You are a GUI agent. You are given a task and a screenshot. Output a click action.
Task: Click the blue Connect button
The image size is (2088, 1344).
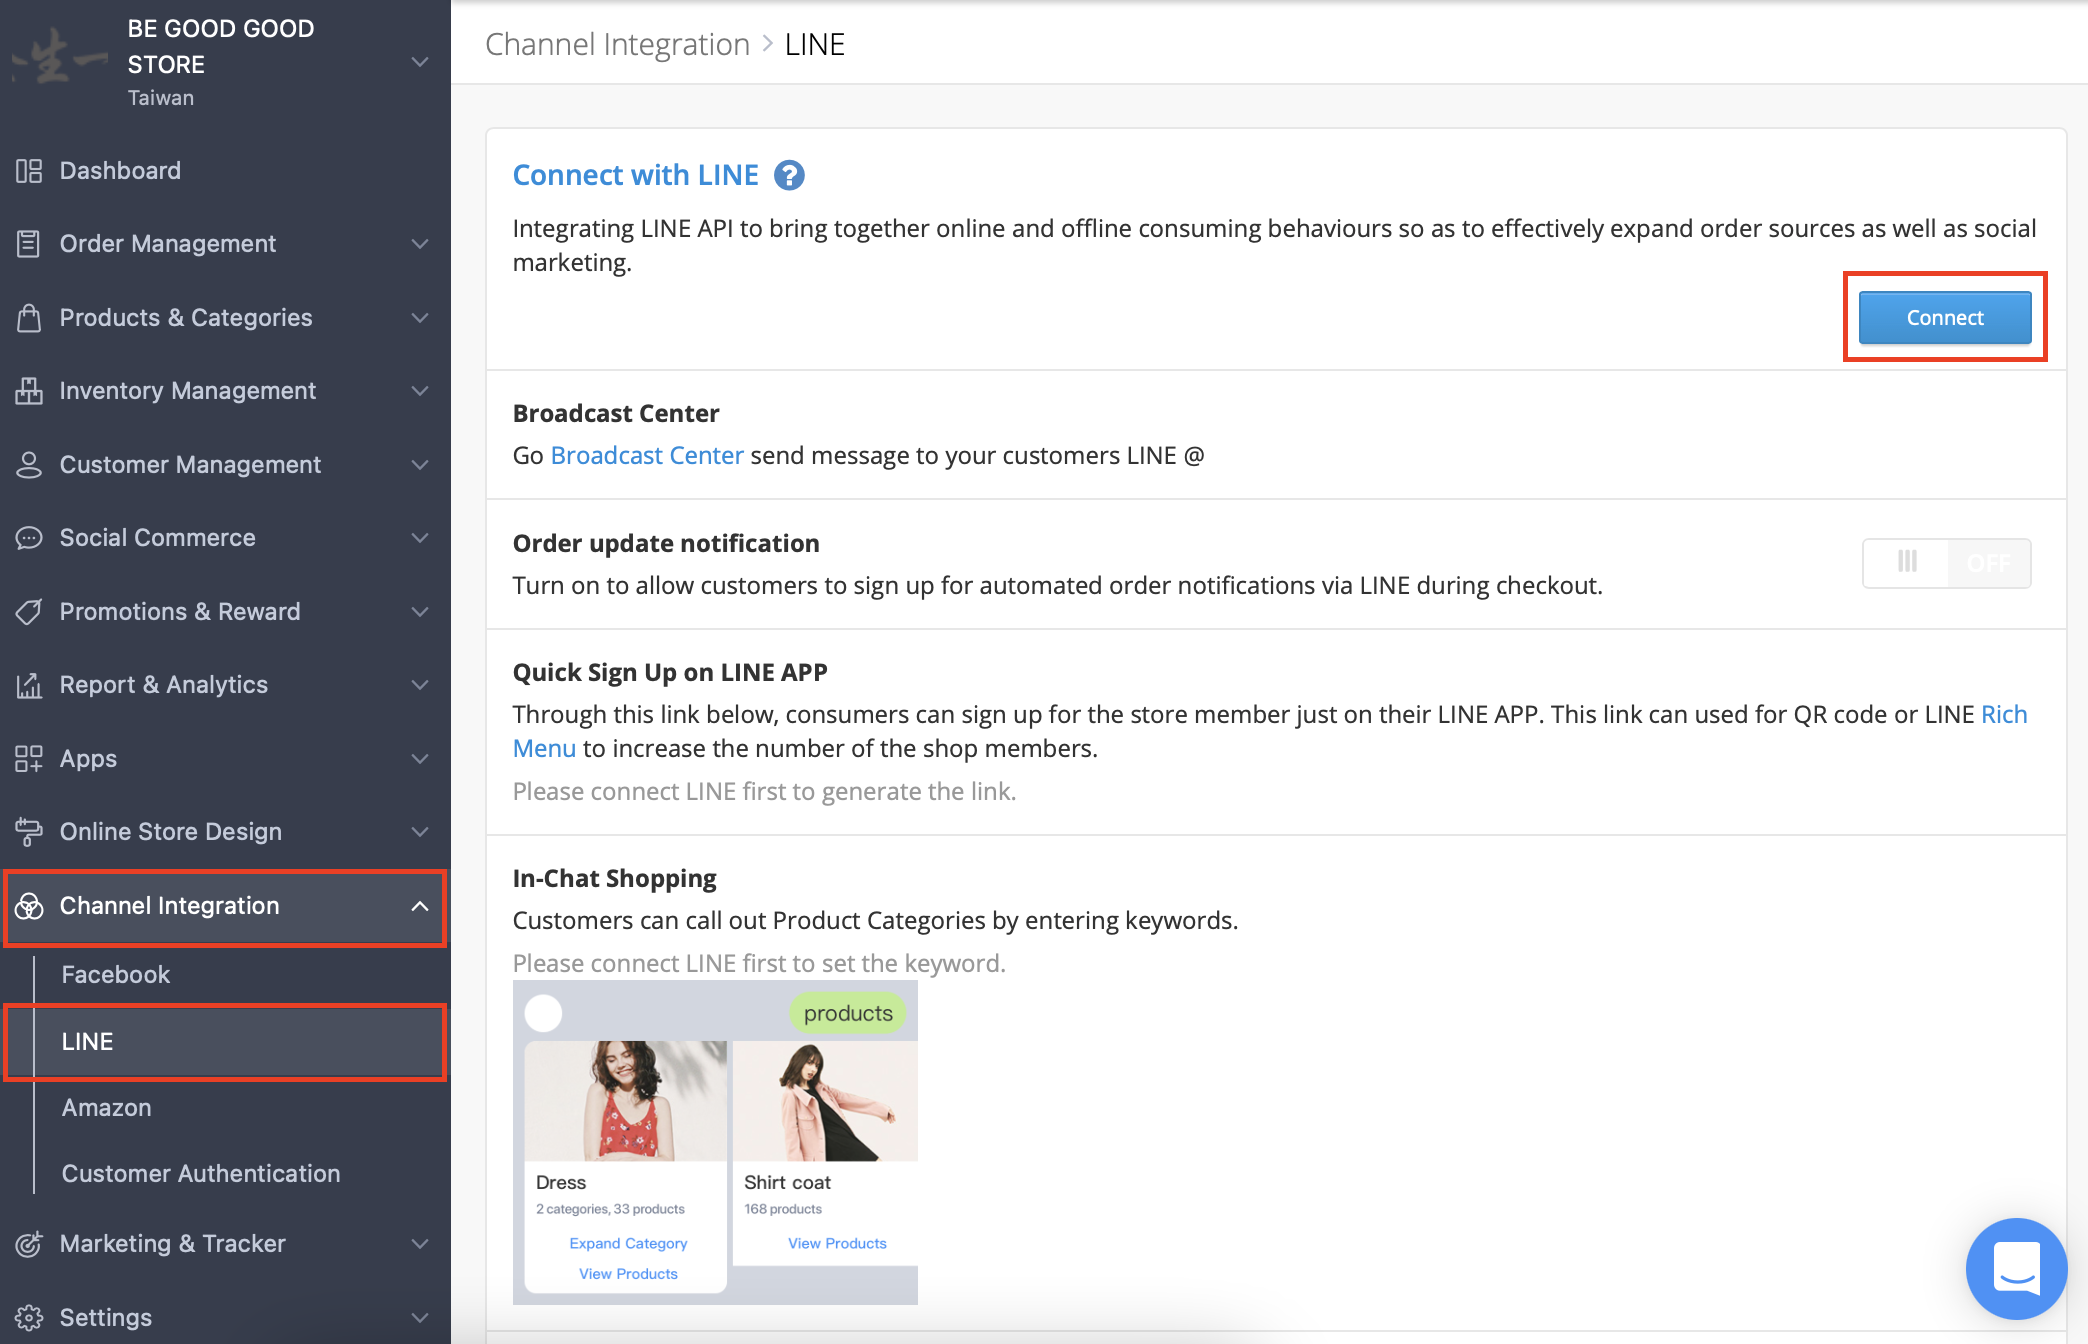tap(1945, 318)
